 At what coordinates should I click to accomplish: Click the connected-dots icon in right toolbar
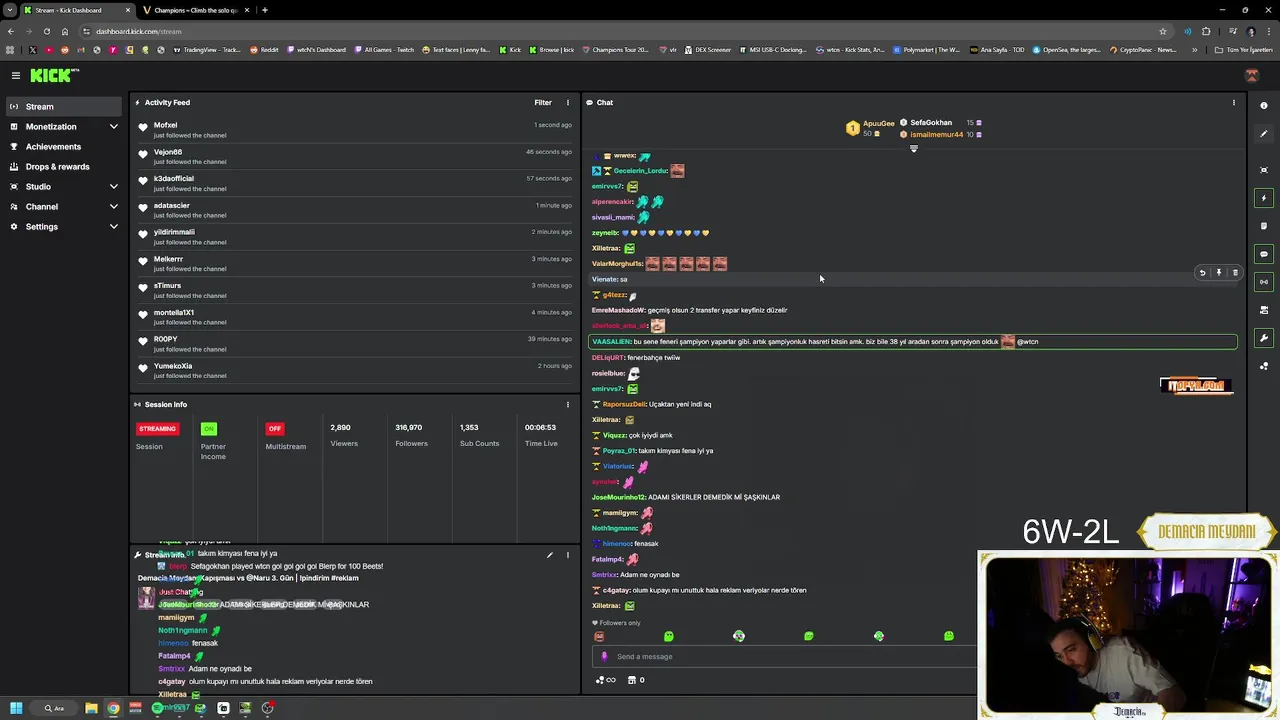pyautogui.click(x=1264, y=366)
